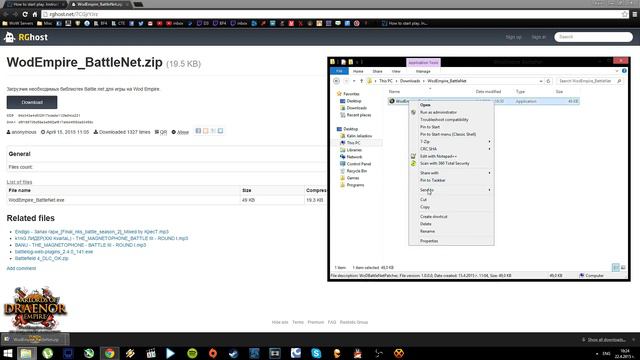The width and height of the screenshot is (640, 360).
Task: Switch to the Explorer View tab
Action: pos(396,71)
